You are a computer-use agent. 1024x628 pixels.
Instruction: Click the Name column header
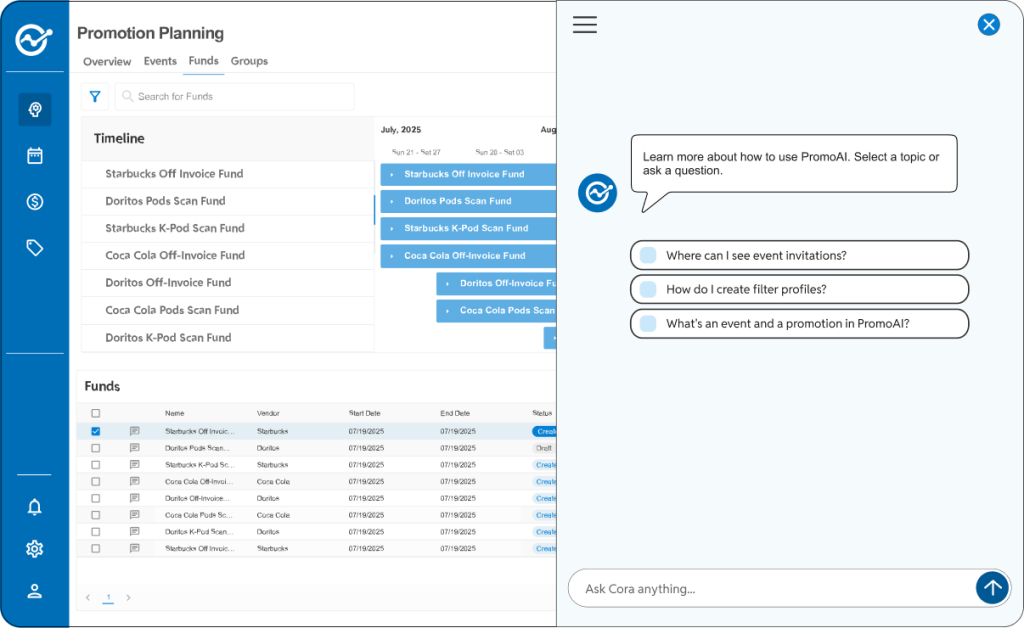174,413
